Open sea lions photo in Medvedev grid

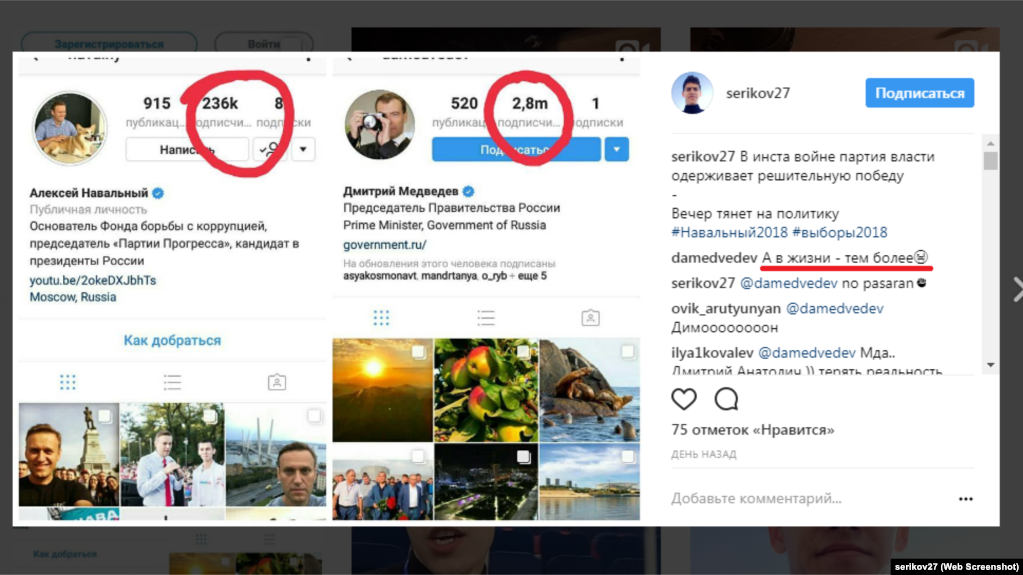click(590, 390)
